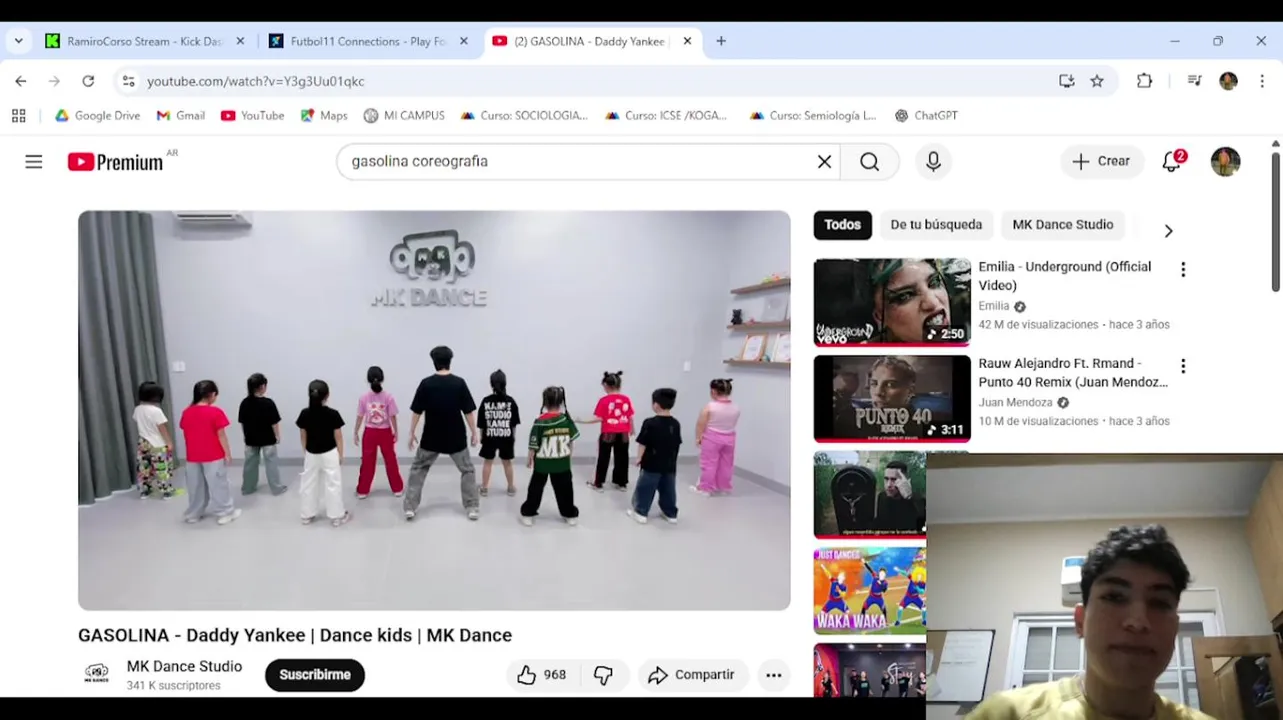Open the YouTube hamburger guide menu
This screenshot has width=1283, height=720.
tap(34, 162)
